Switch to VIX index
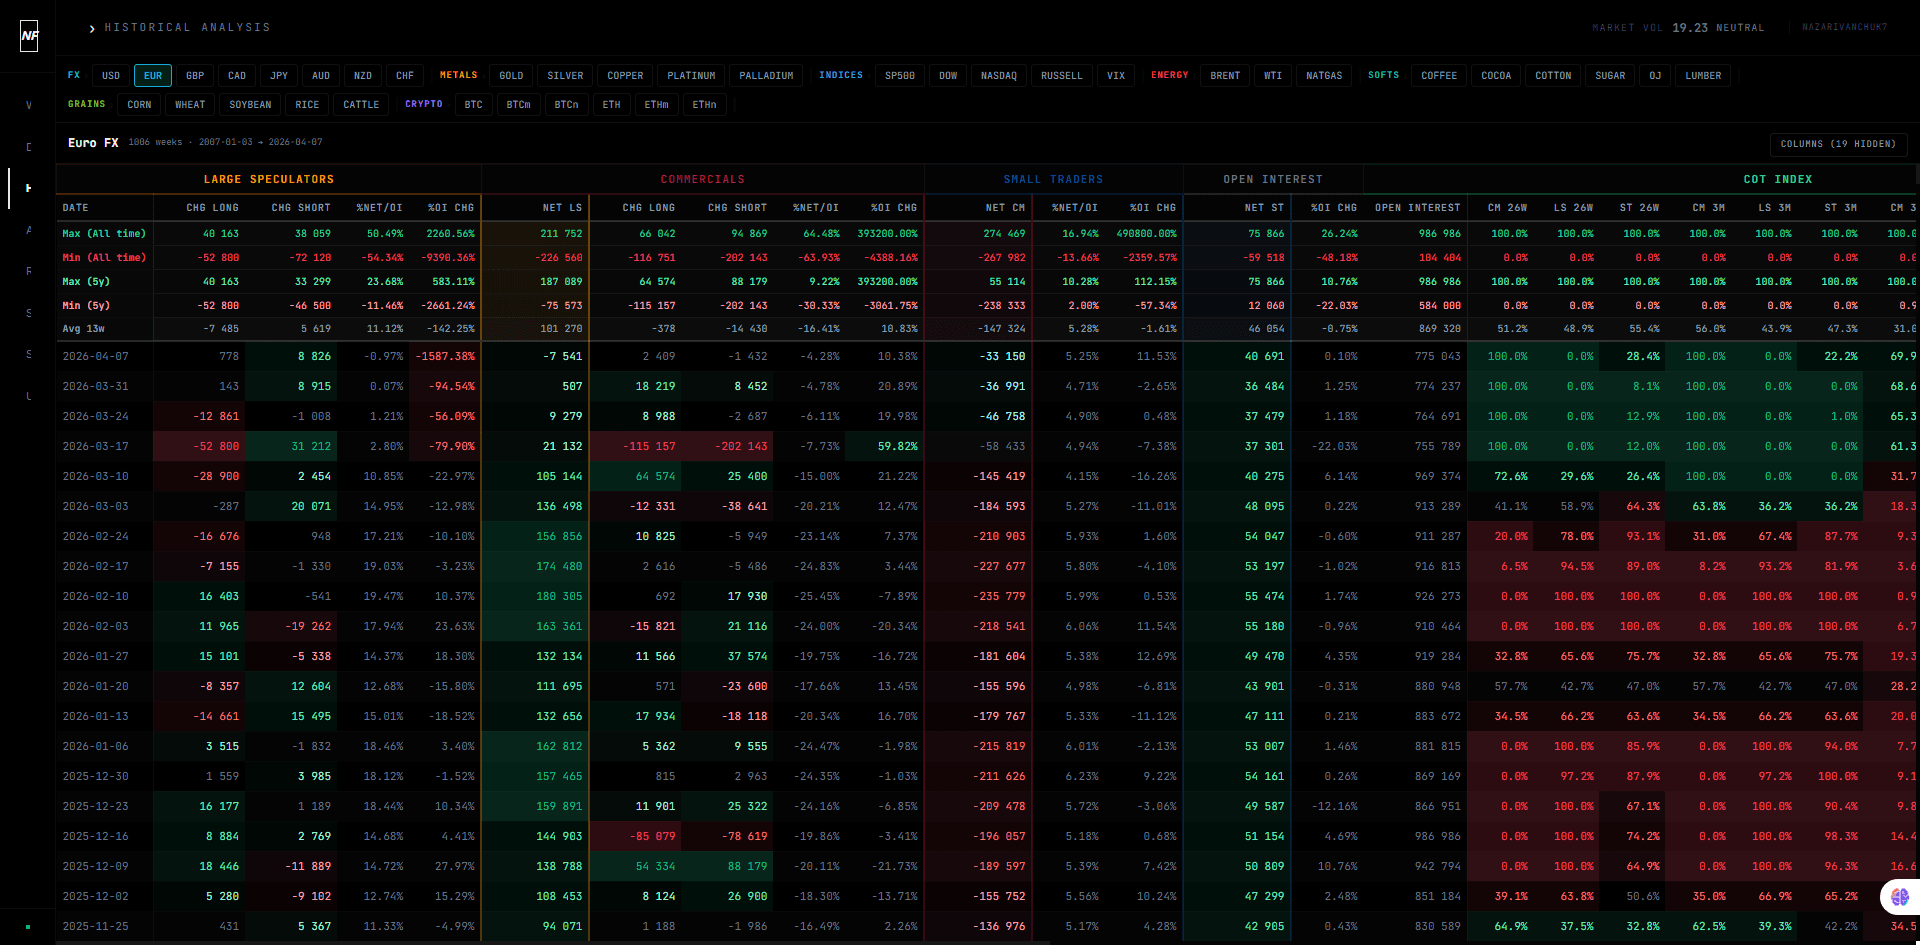Viewport: 1920px width, 945px height. [1116, 76]
